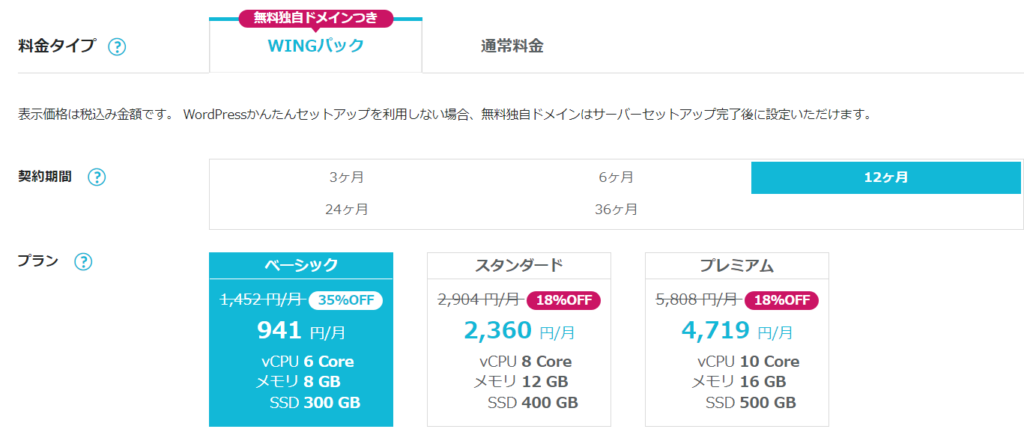The image size is (1024, 435).
Task: Select the 6ヶ月 contract period
Action: pos(616,177)
